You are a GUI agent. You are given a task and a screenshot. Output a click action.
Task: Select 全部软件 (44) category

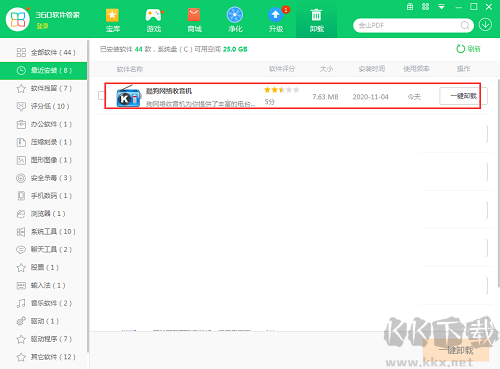[x=44, y=52]
